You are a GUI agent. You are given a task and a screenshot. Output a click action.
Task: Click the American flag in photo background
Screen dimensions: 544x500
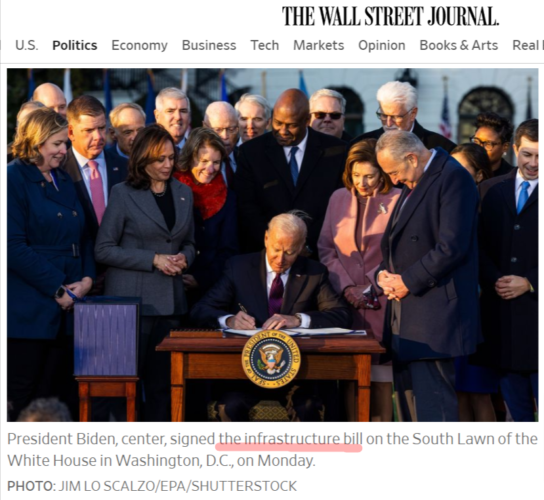445,113
